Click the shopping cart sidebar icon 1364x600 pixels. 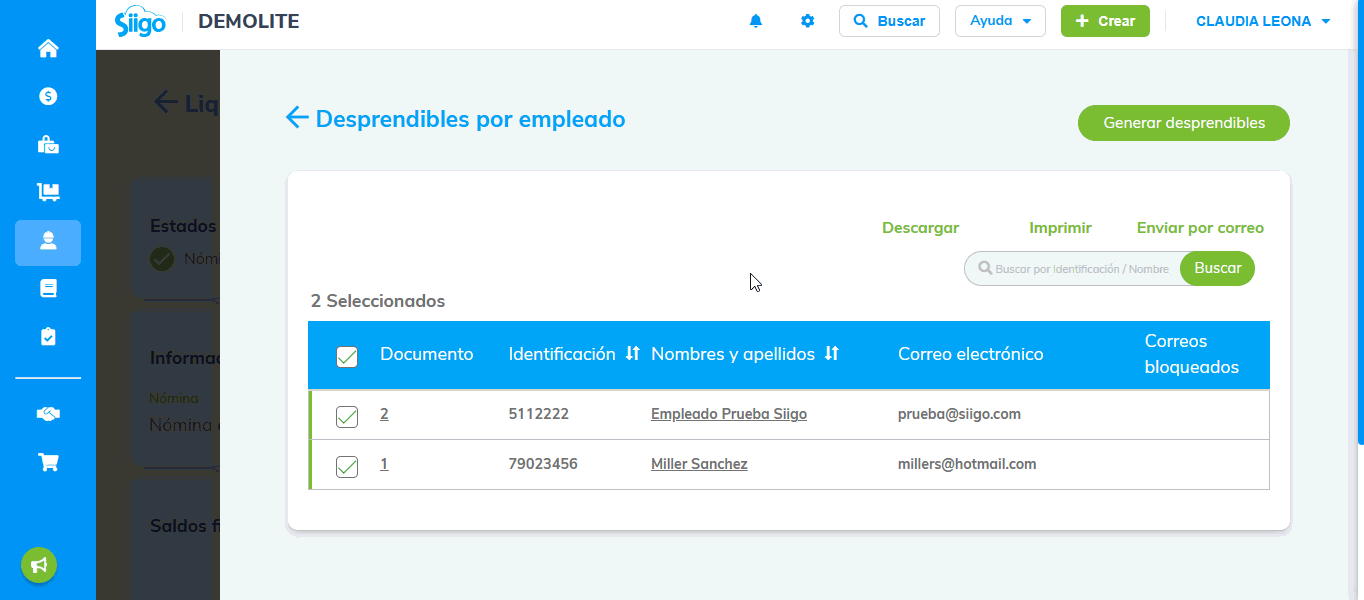click(x=48, y=462)
